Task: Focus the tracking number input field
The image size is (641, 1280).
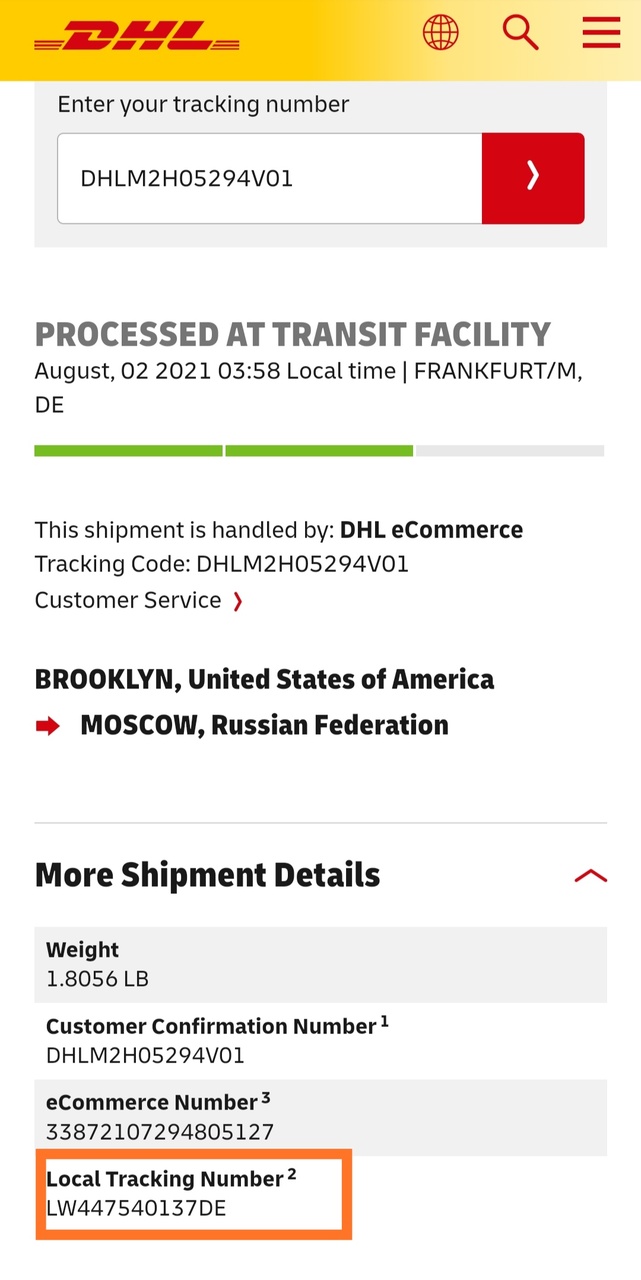Action: 270,178
